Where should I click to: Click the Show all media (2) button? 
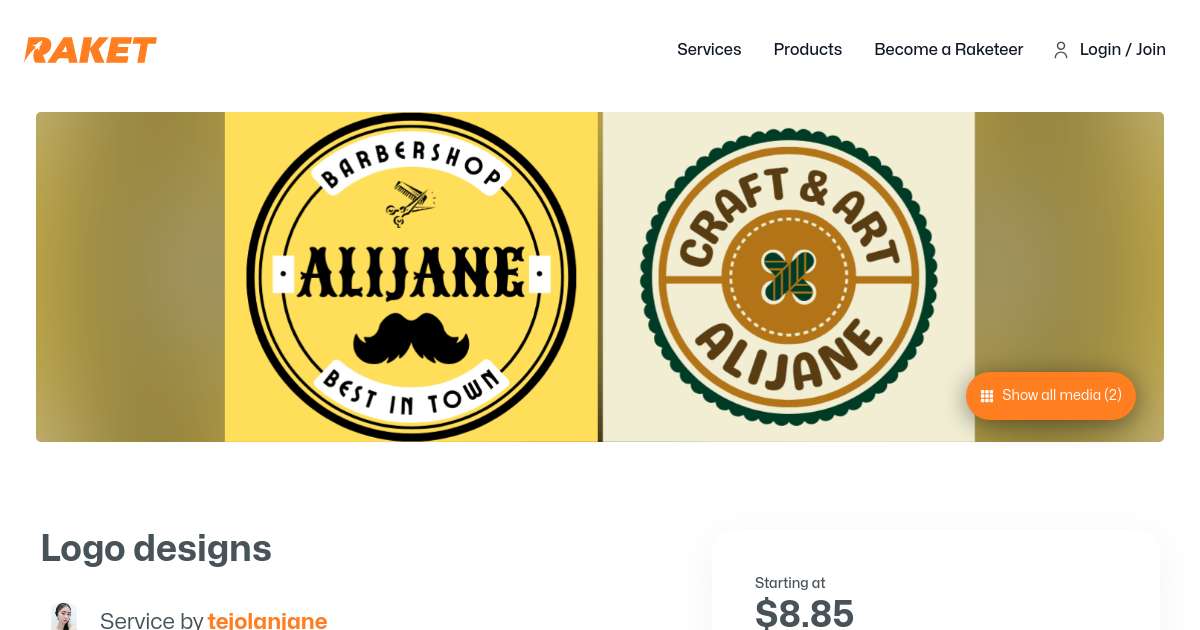(x=1050, y=396)
